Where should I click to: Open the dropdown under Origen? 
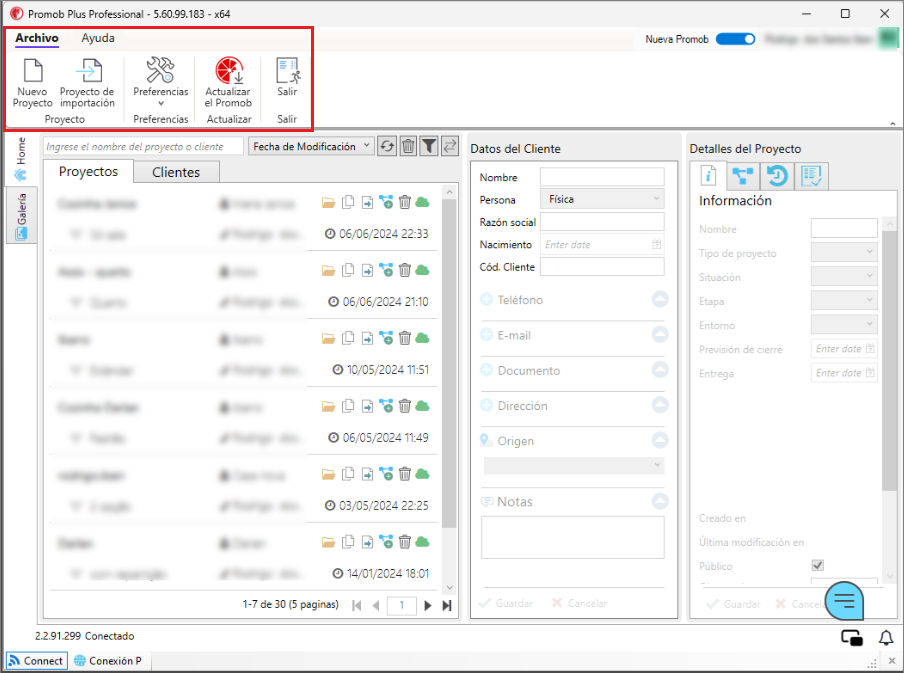pos(574,465)
